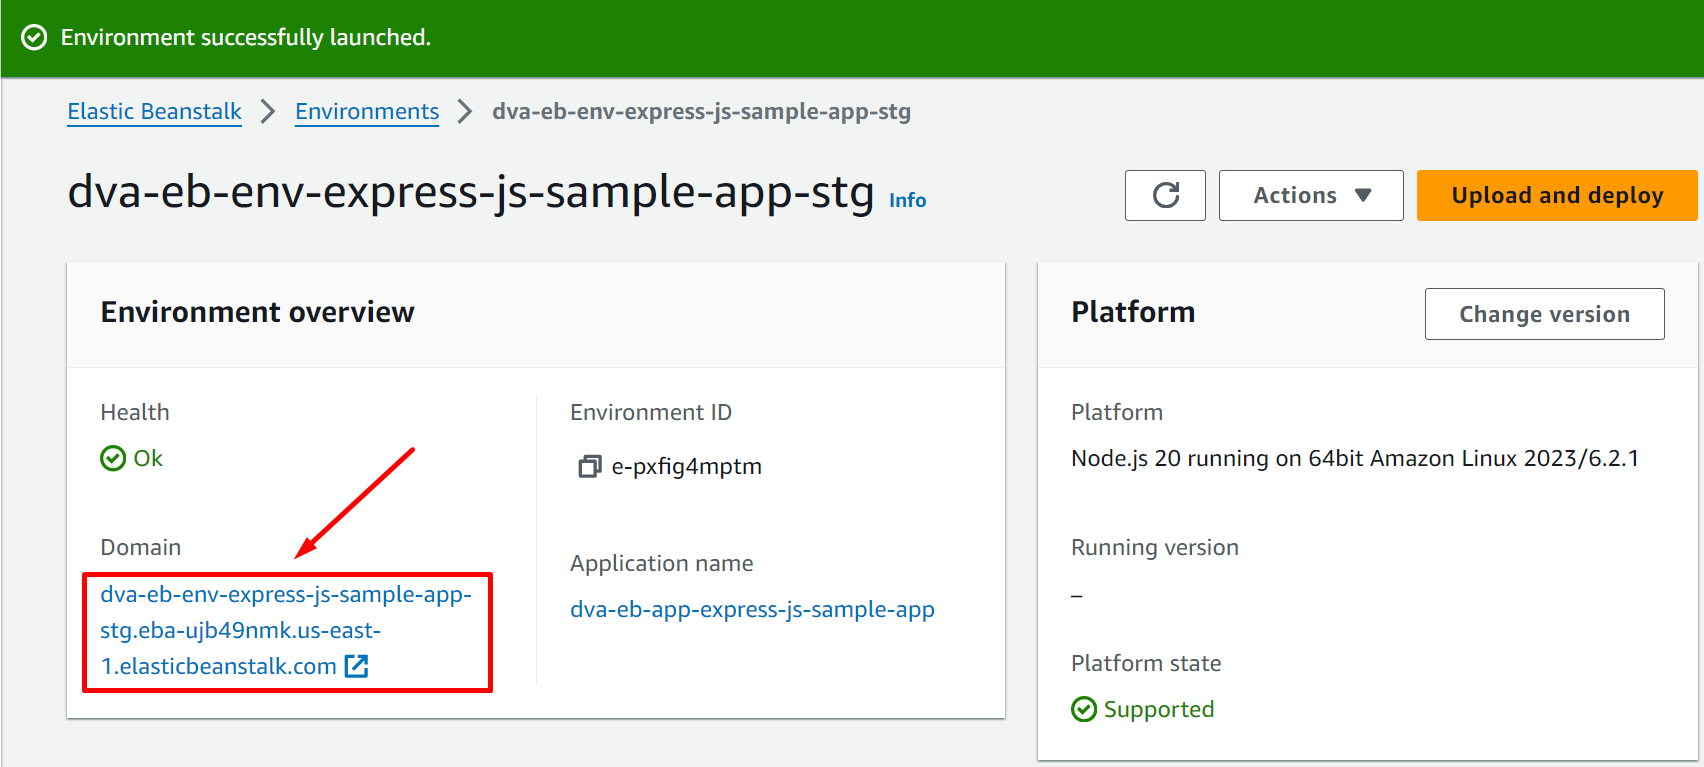
Task: Click the Change version button
Action: (1544, 314)
